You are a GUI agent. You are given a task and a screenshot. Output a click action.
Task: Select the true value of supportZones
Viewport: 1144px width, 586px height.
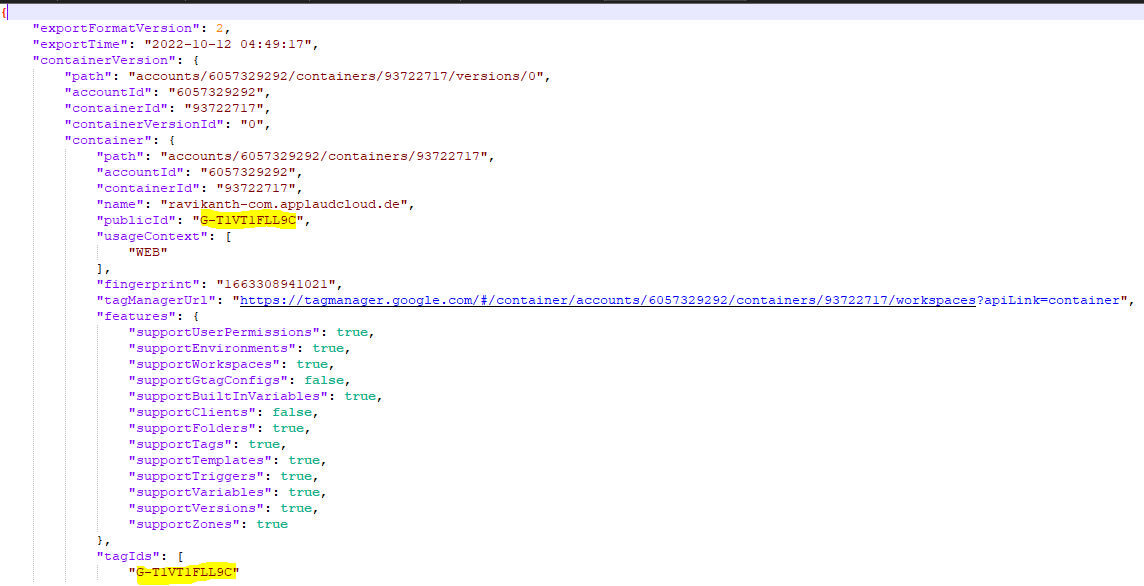click(x=272, y=524)
